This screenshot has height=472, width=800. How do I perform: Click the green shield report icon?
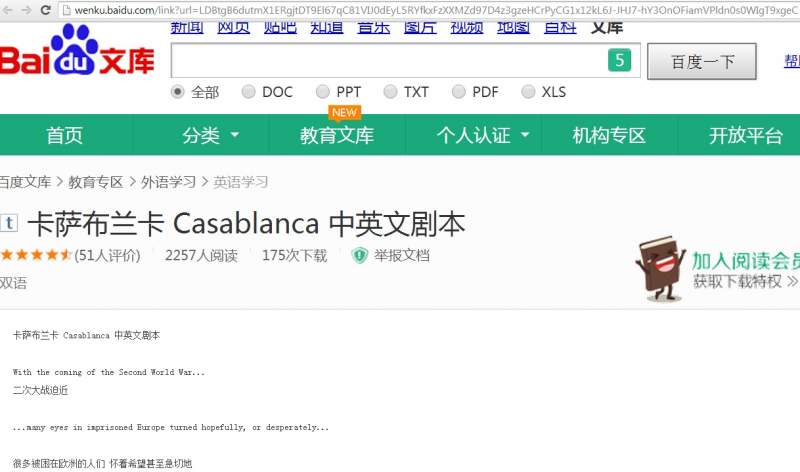click(360, 255)
